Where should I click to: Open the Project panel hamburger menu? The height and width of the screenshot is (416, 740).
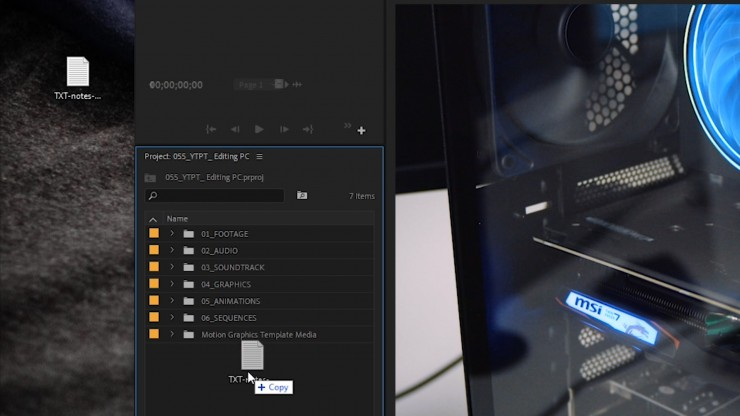coord(259,156)
